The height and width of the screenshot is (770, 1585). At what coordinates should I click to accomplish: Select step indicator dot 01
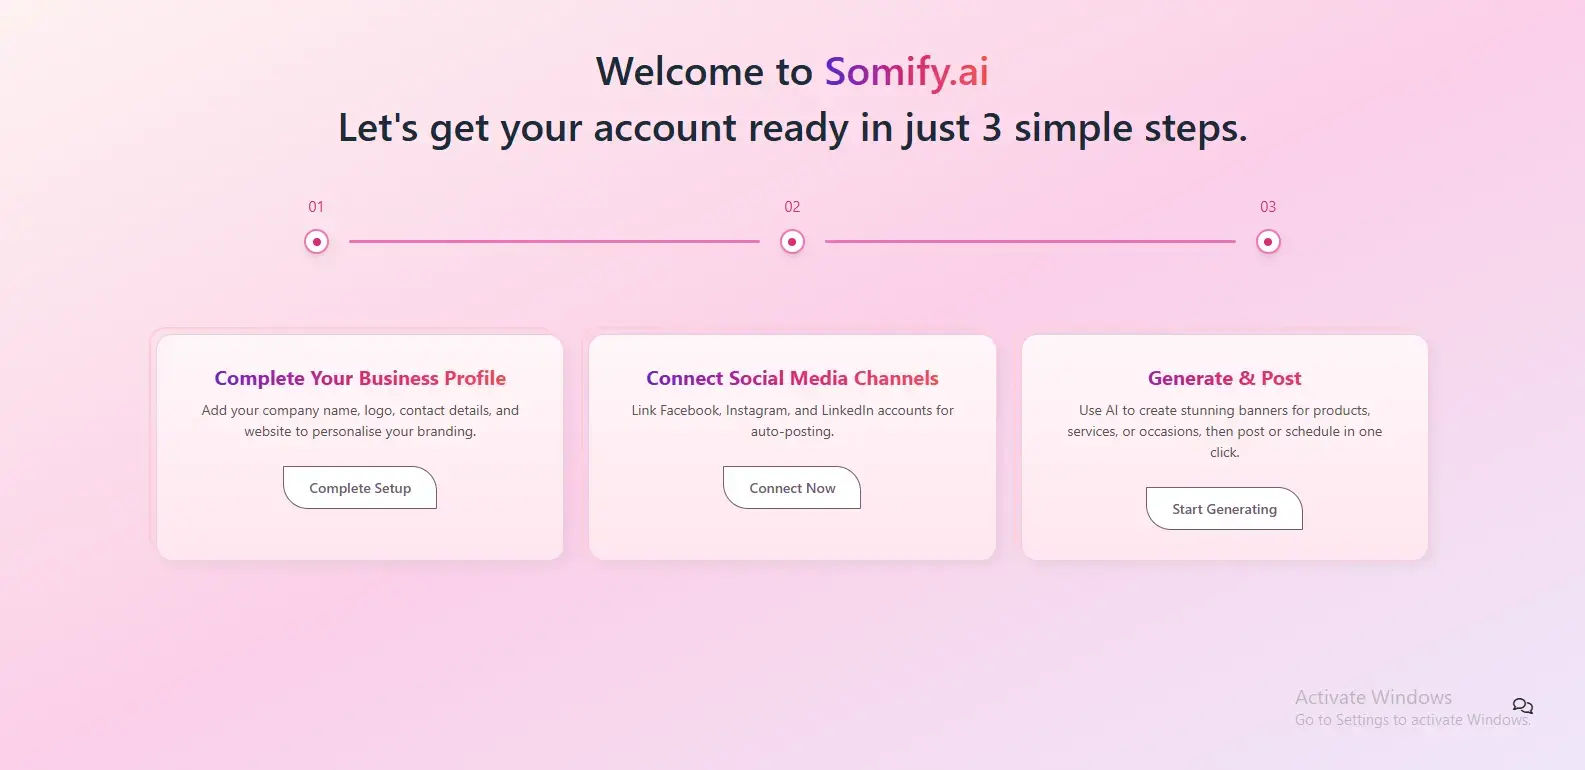click(316, 241)
